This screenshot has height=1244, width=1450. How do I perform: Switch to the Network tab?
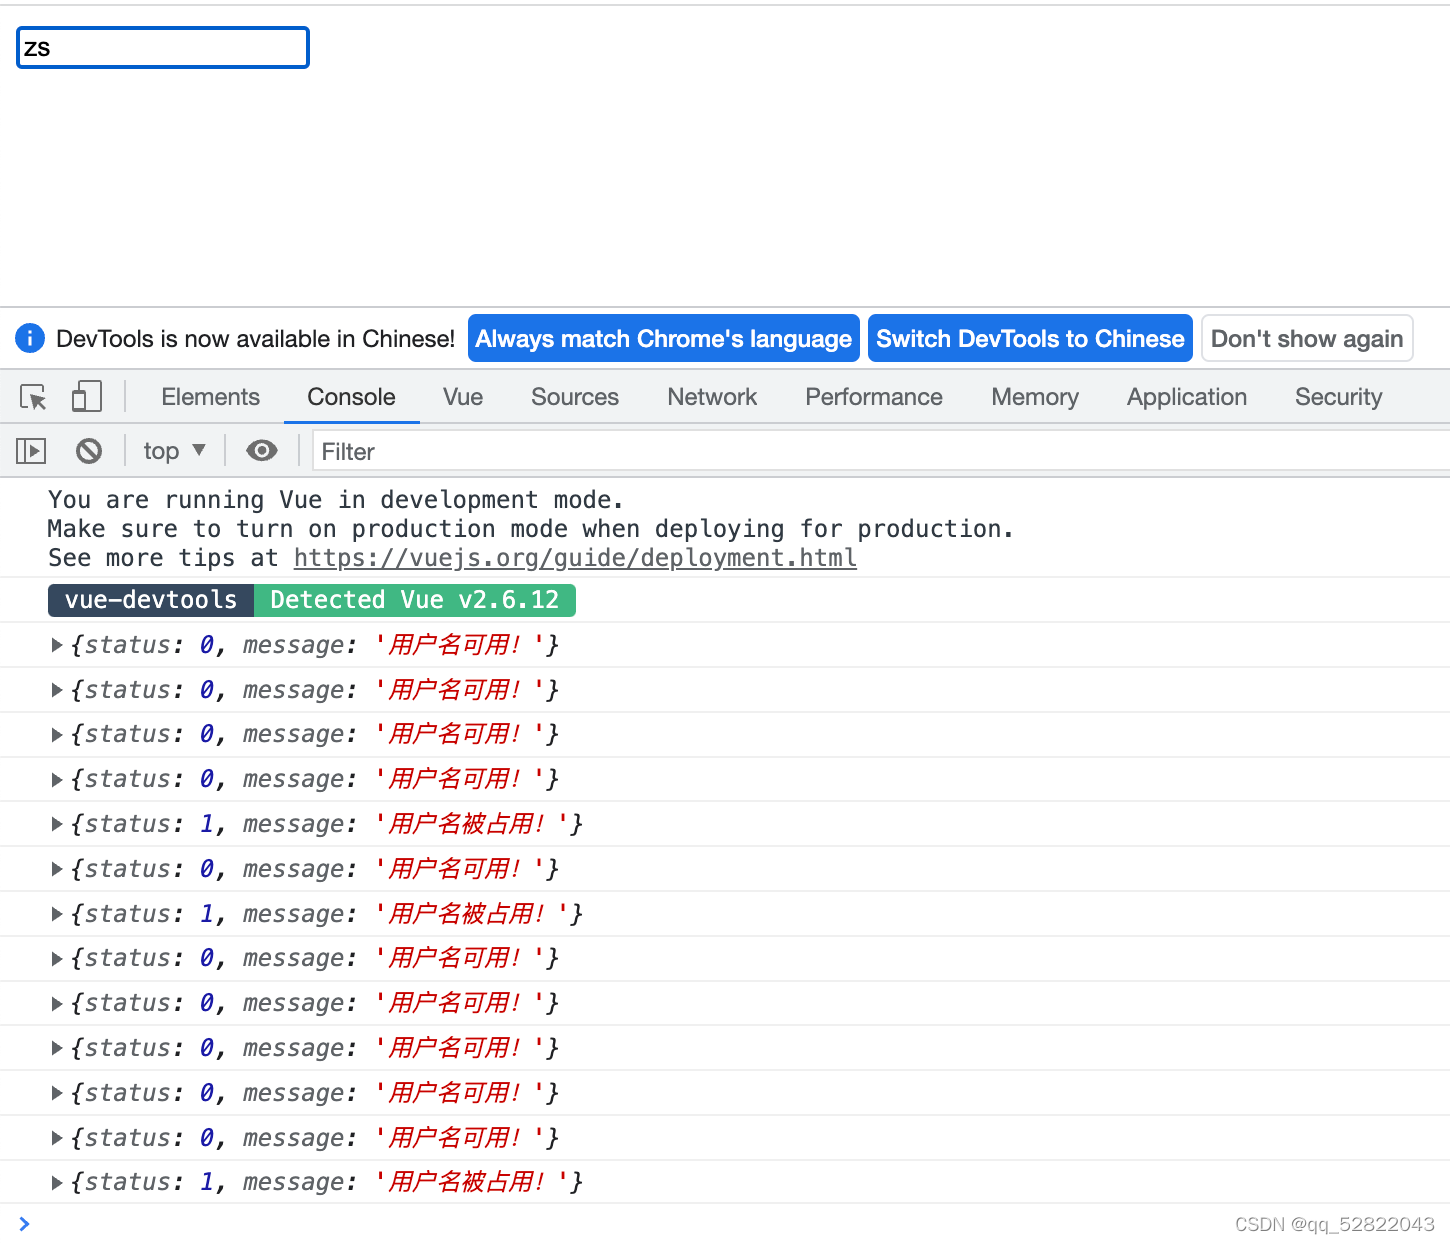[711, 397]
